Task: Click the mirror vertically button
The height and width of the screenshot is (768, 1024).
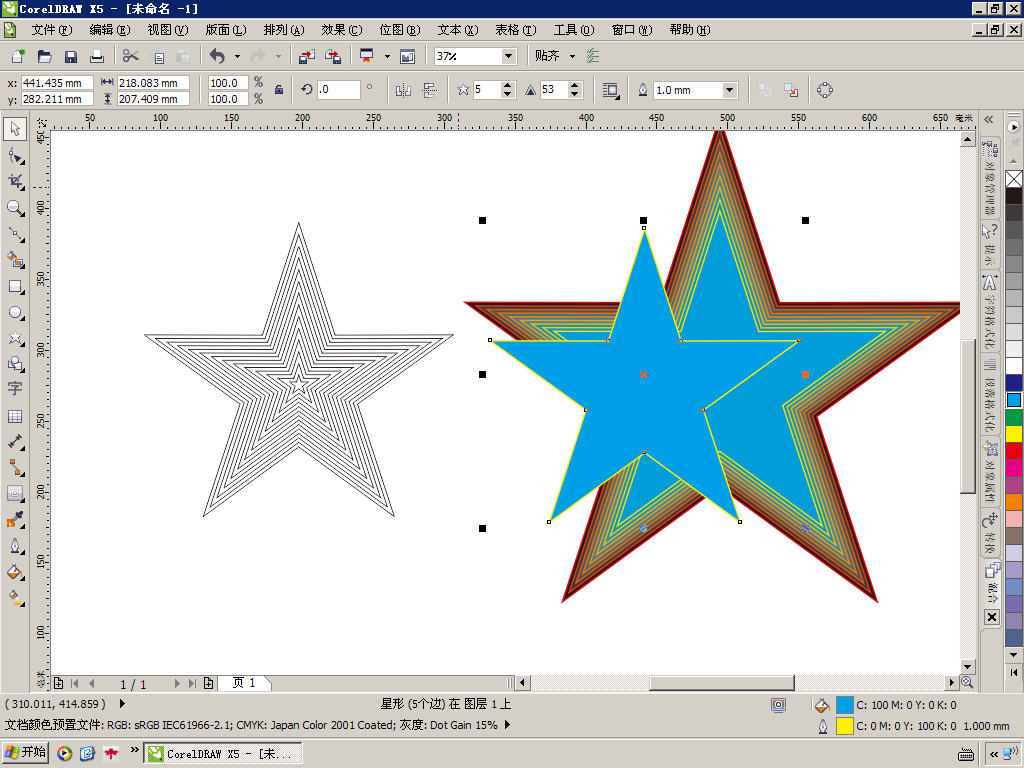Action: point(429,91)
